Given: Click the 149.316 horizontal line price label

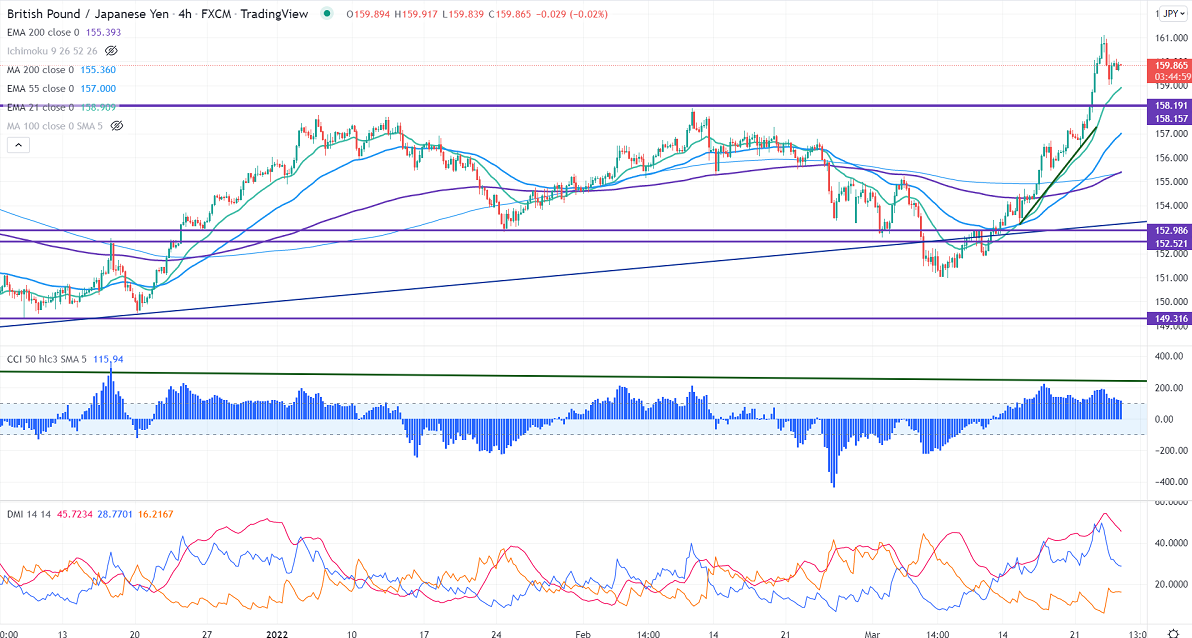Looking at the screenshot, I should click(1171, 319).
